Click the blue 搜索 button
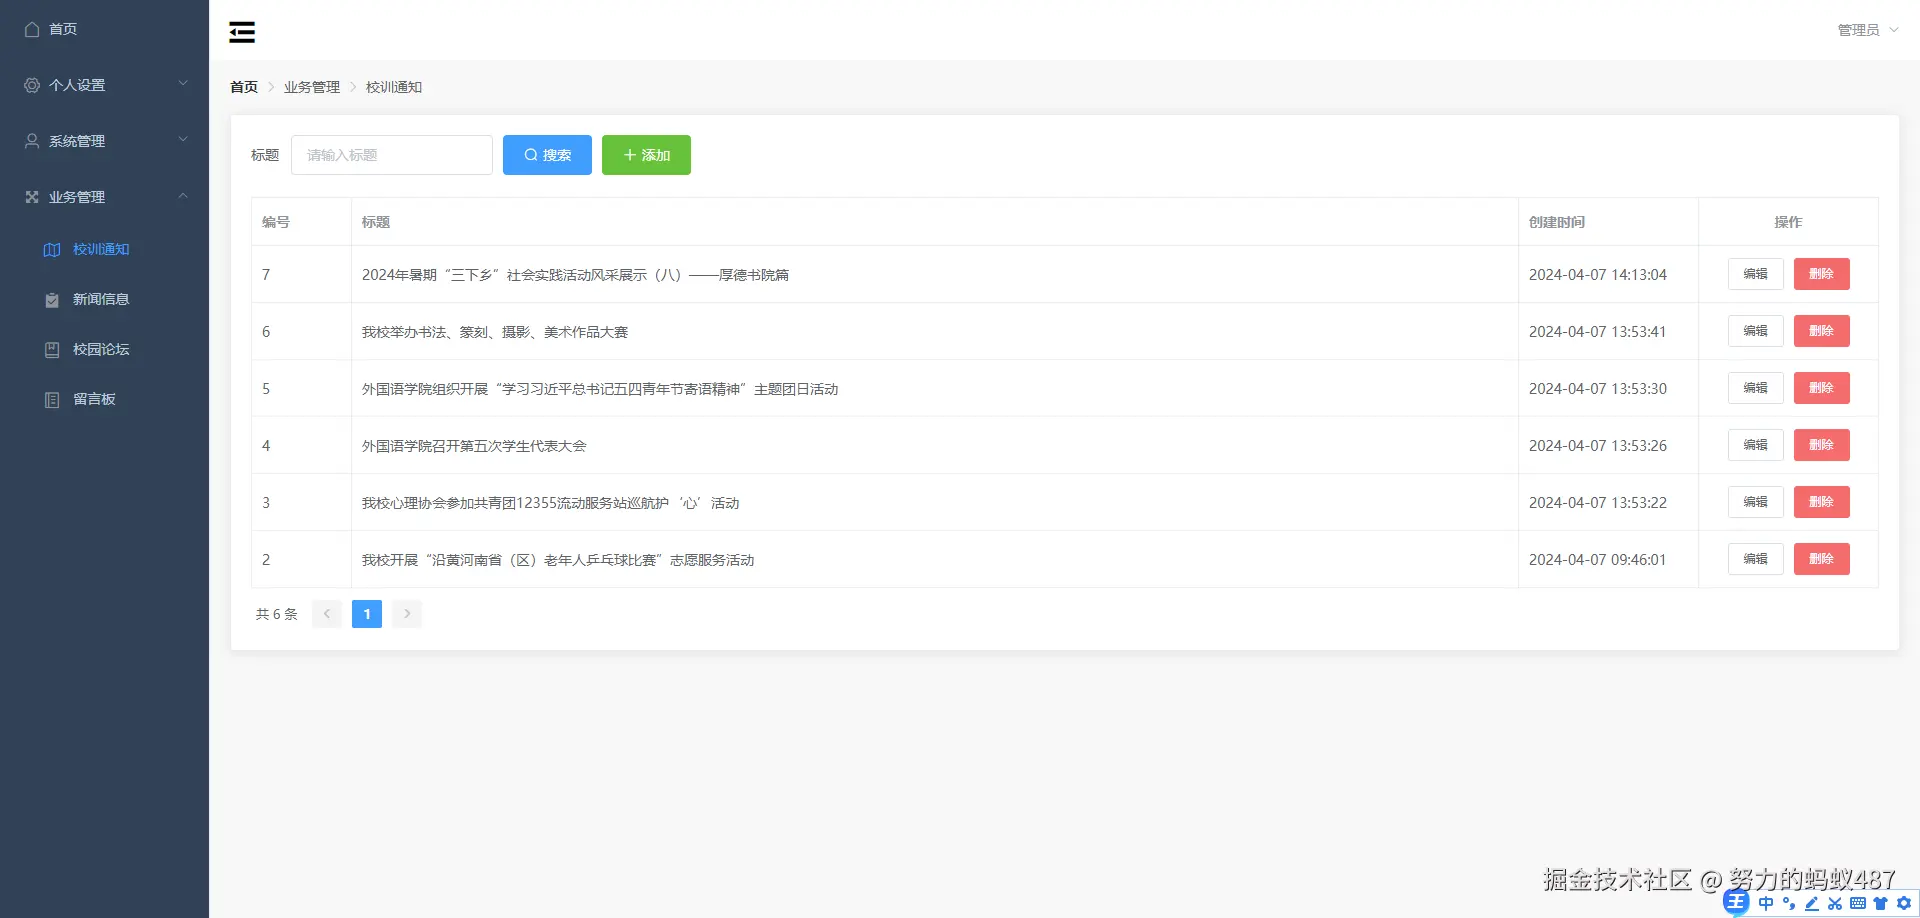Screen dimensions: 1920x918 click(547, 155)
